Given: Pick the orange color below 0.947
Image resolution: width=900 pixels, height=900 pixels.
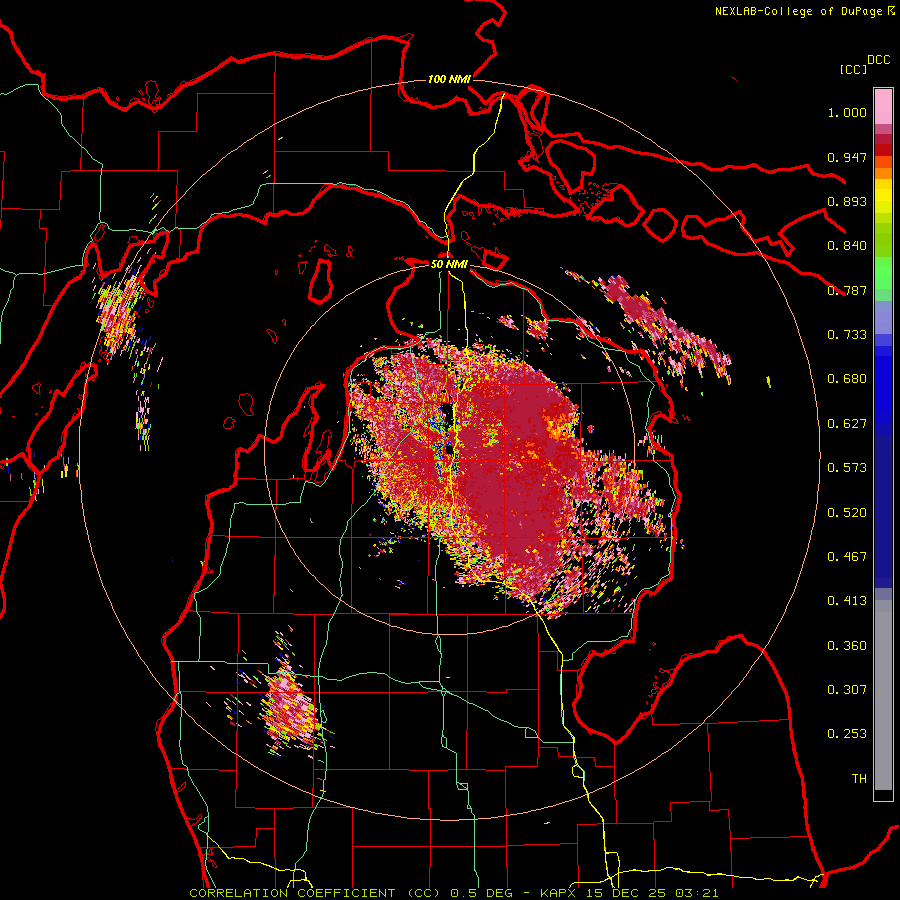Looking at the screenshot, I should [883, 173].
